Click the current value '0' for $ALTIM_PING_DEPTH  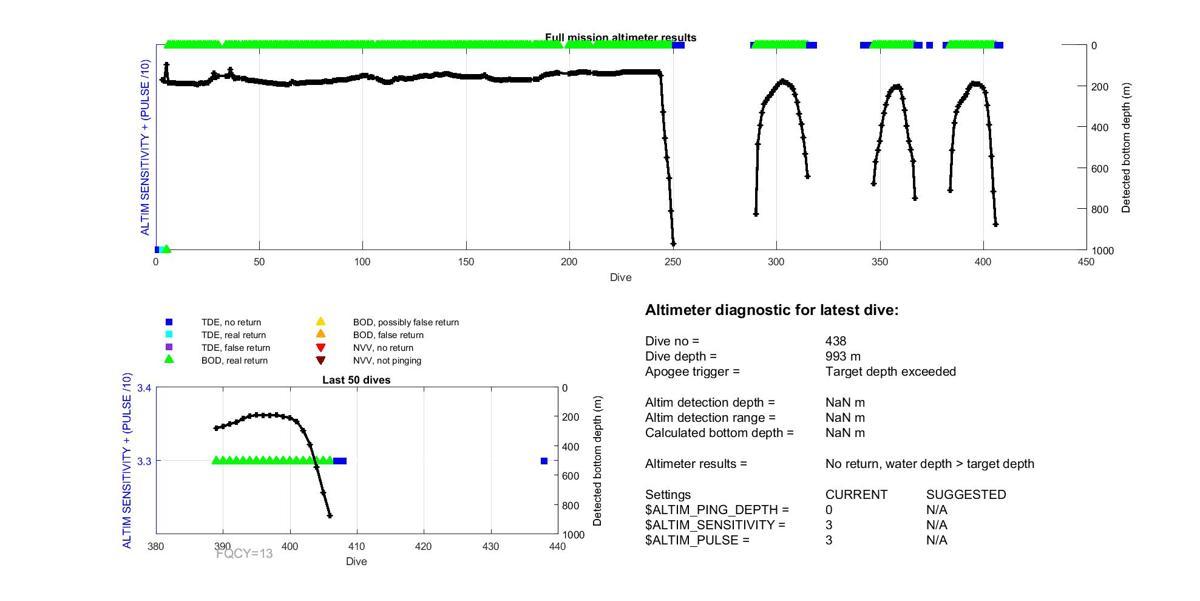(x=829, y=510)
